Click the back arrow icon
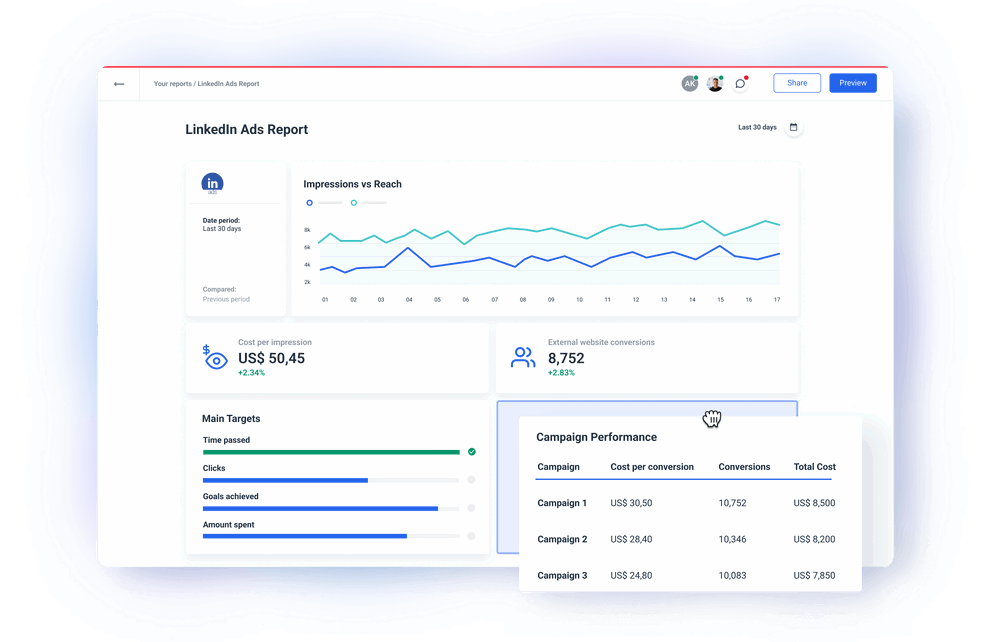The height and width of the screenshot is (642, 992). 119,84
